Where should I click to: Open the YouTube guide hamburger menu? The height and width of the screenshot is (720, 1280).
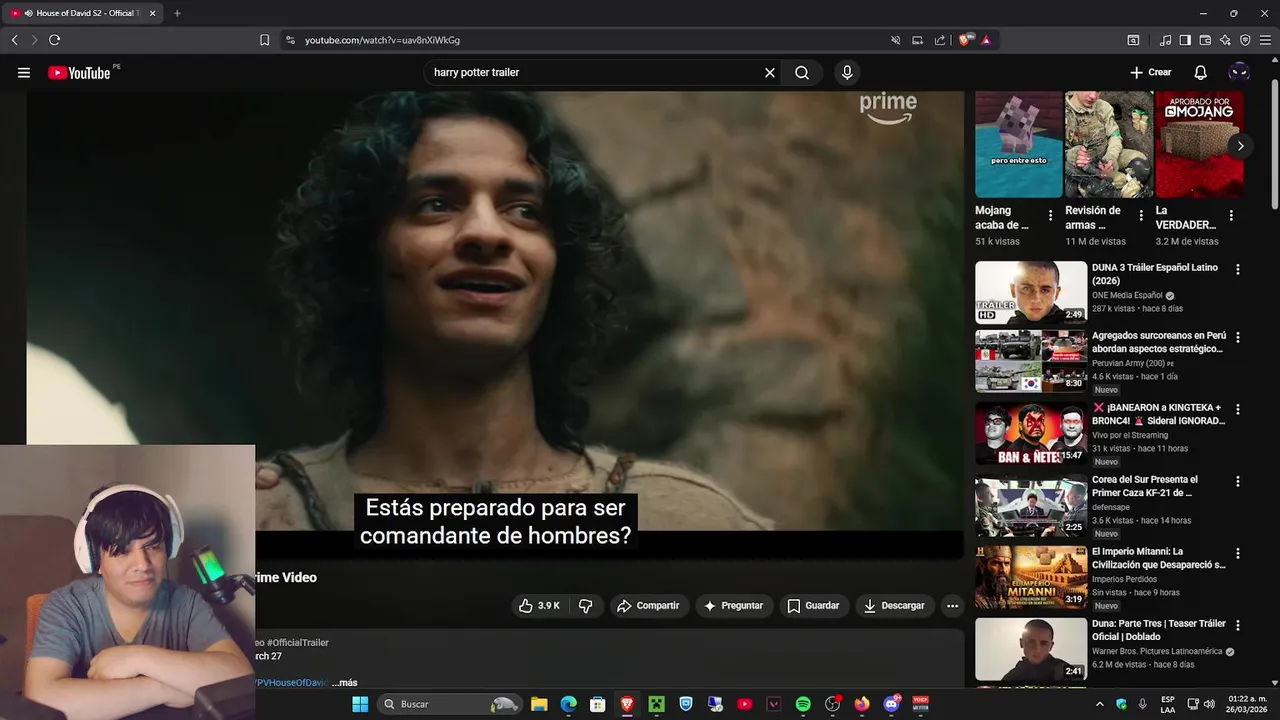coord(24,72)
